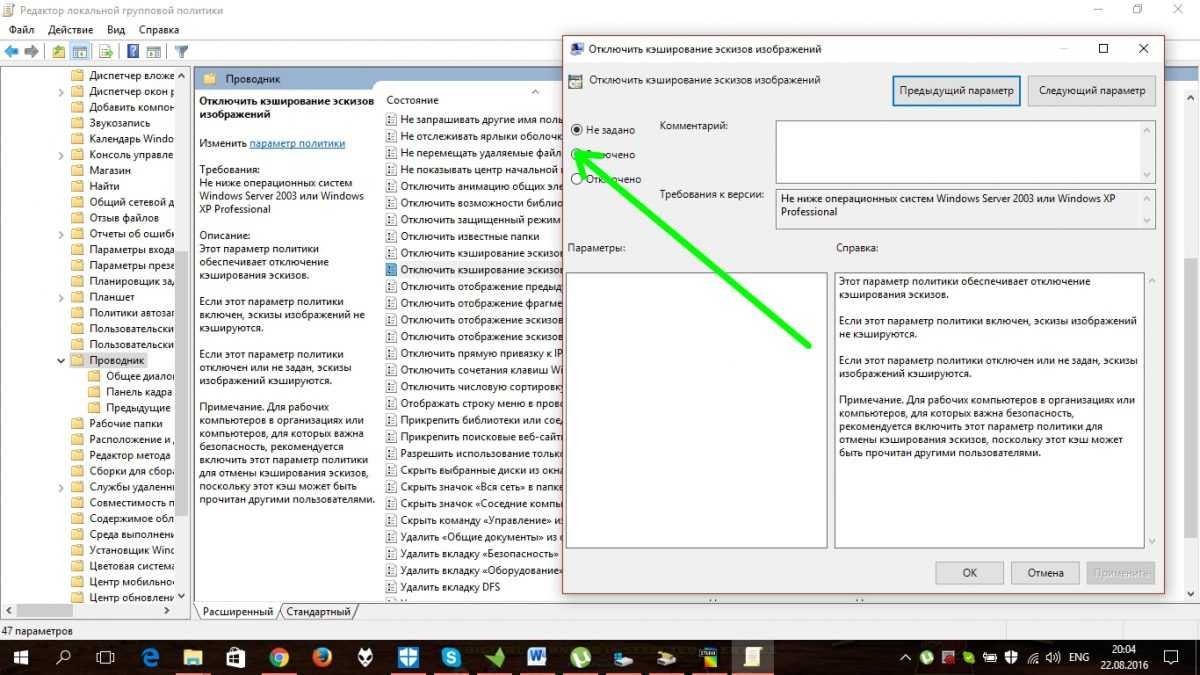Click the 'параметр политики' link
The height and width of the screenshot is (675, 1200).
tap(297, 143)
